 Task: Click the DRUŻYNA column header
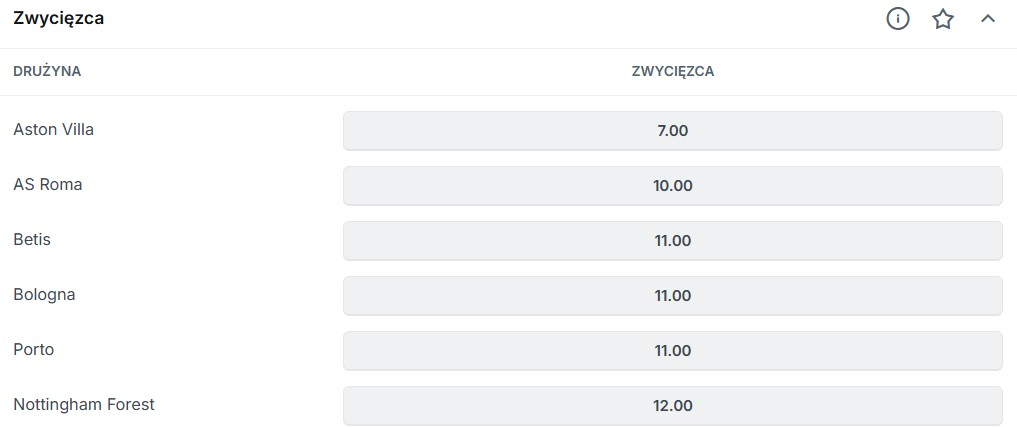(x=47, y=71)
